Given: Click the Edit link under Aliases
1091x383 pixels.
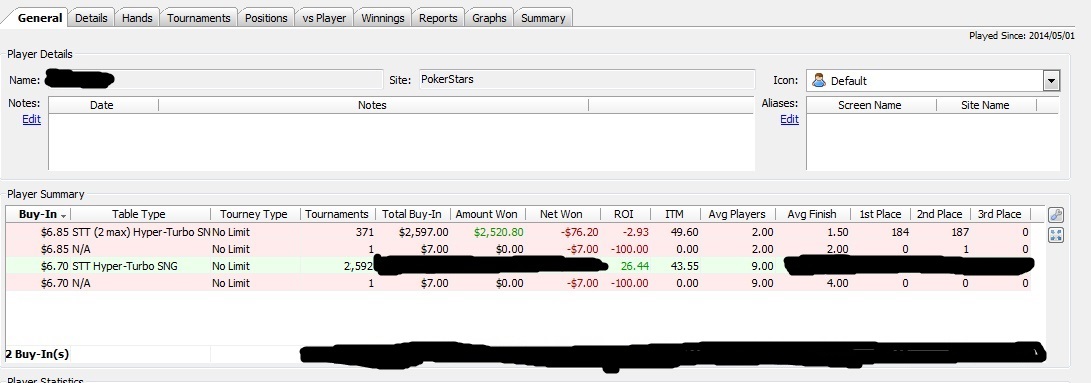Looking at the screenshot, I should [789, 119].
